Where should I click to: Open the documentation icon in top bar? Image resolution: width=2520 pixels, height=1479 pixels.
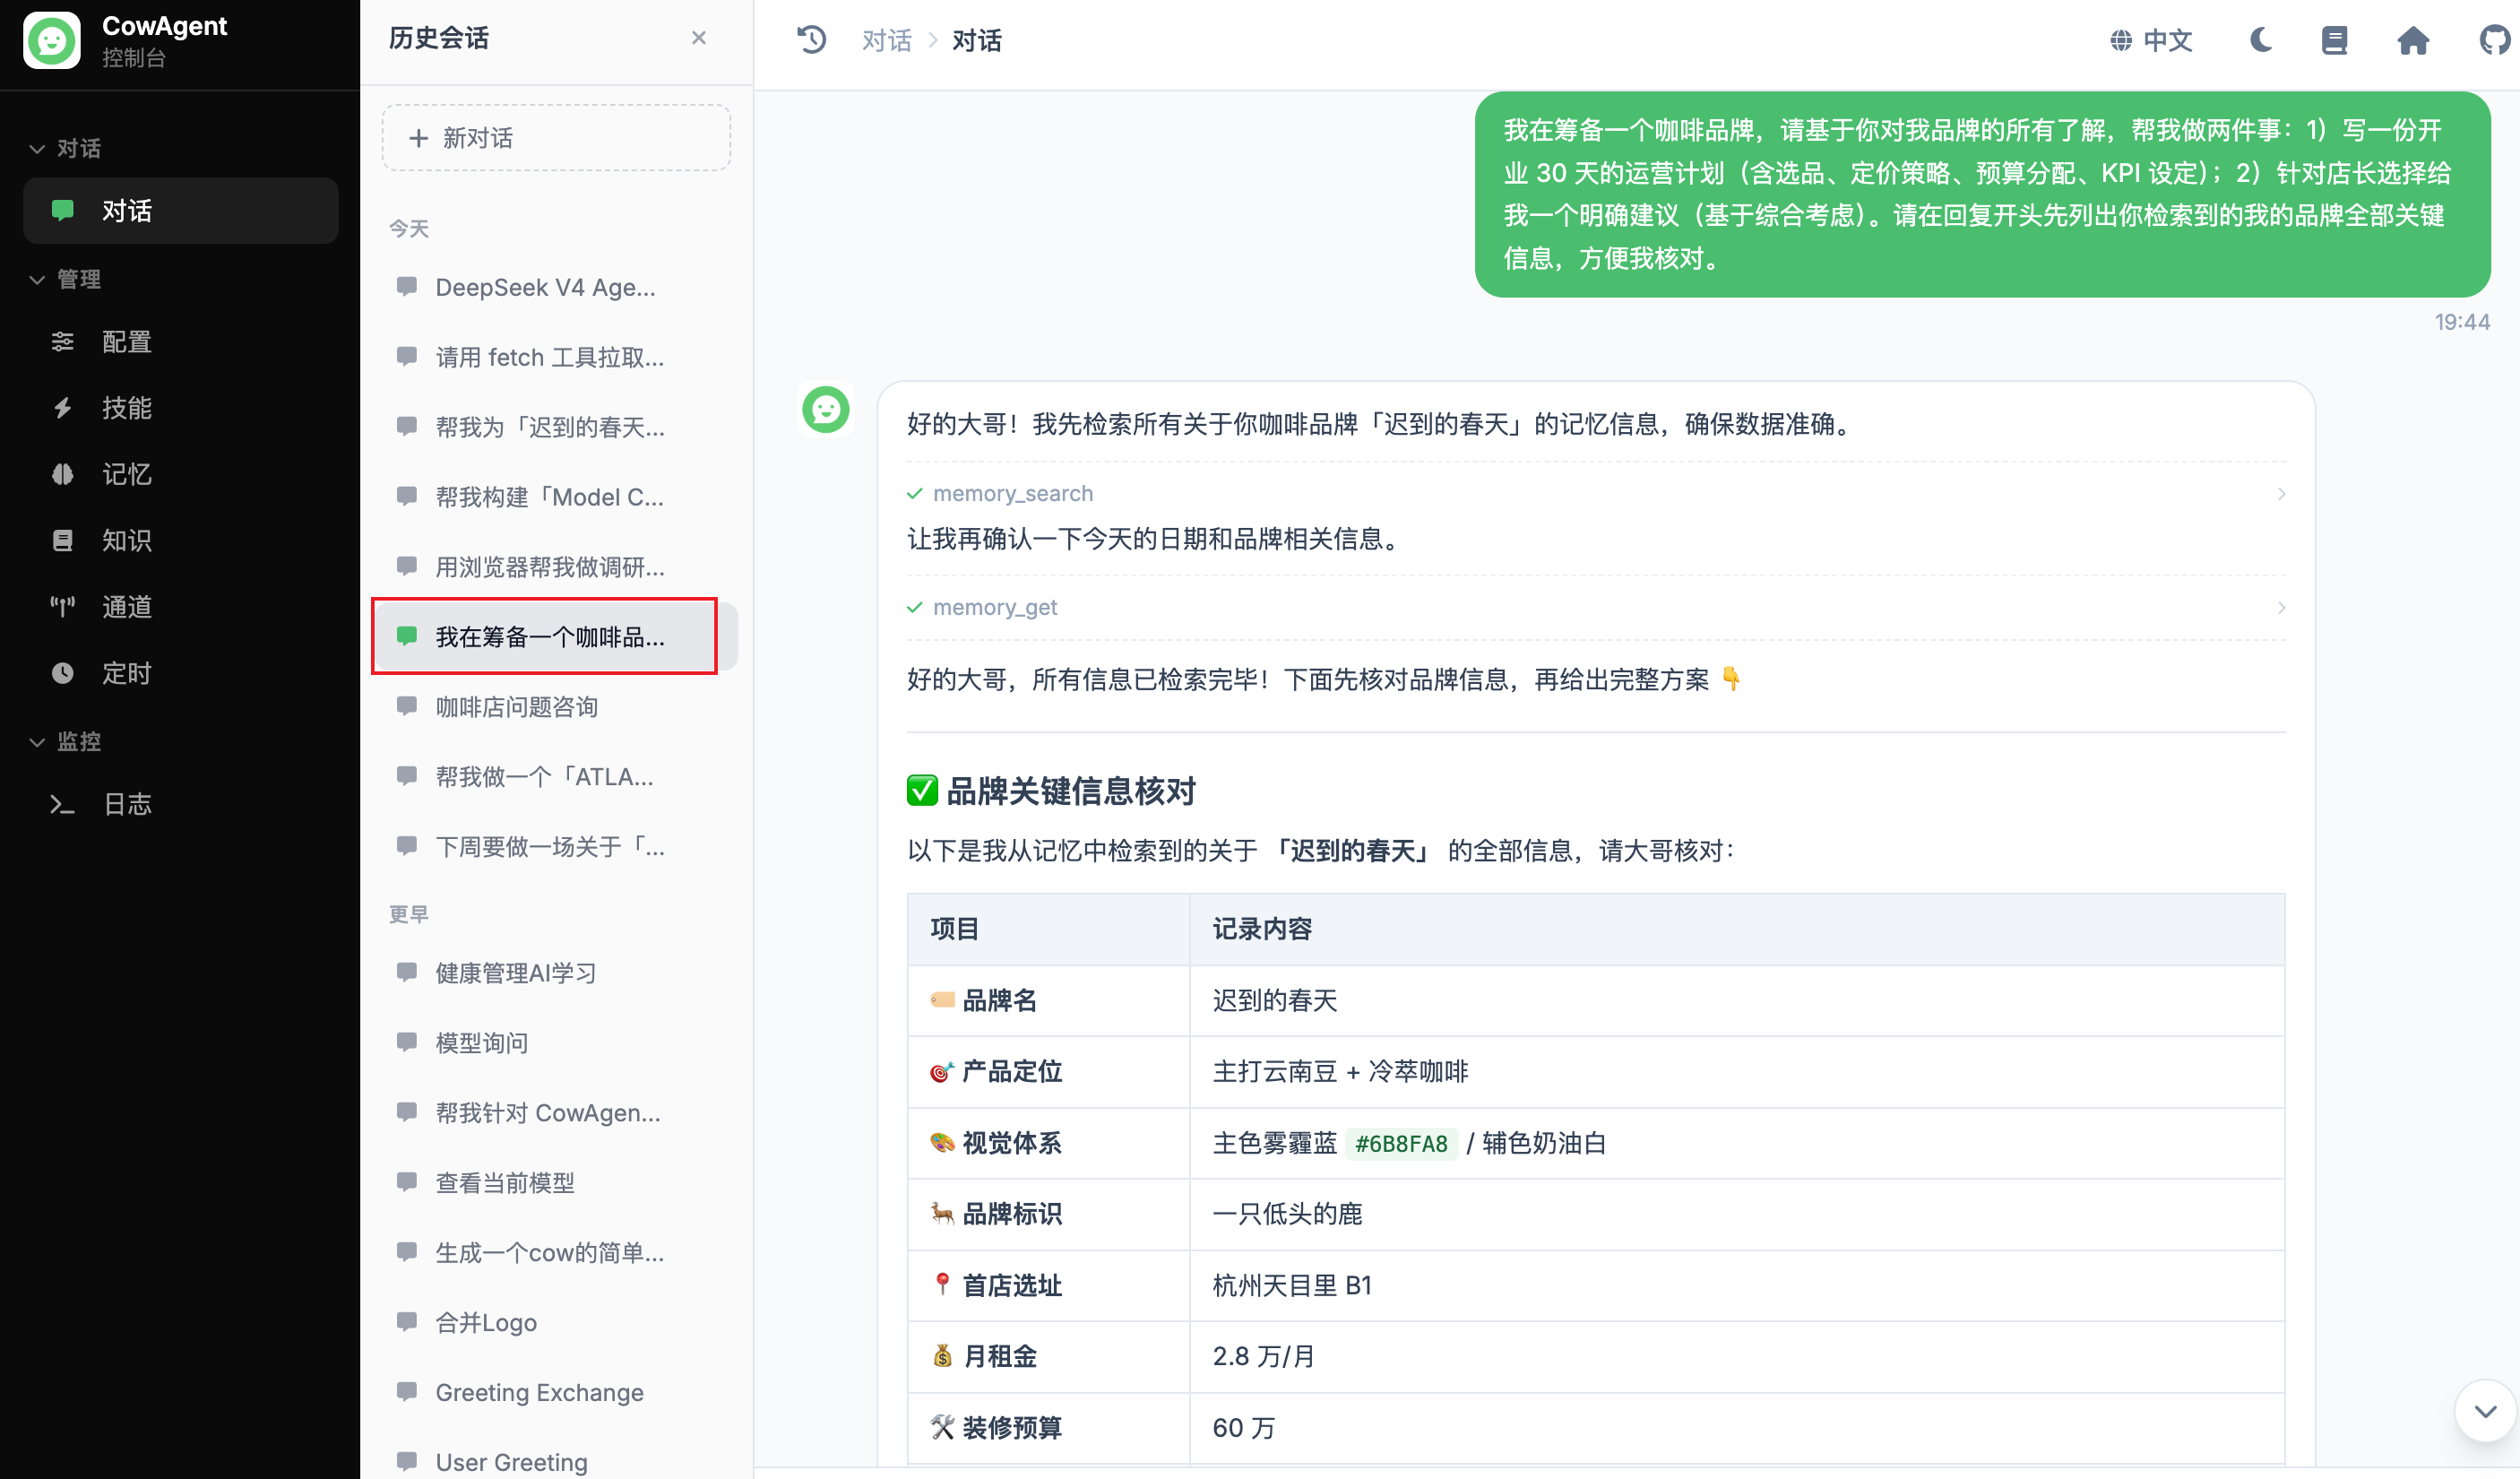2334,40
